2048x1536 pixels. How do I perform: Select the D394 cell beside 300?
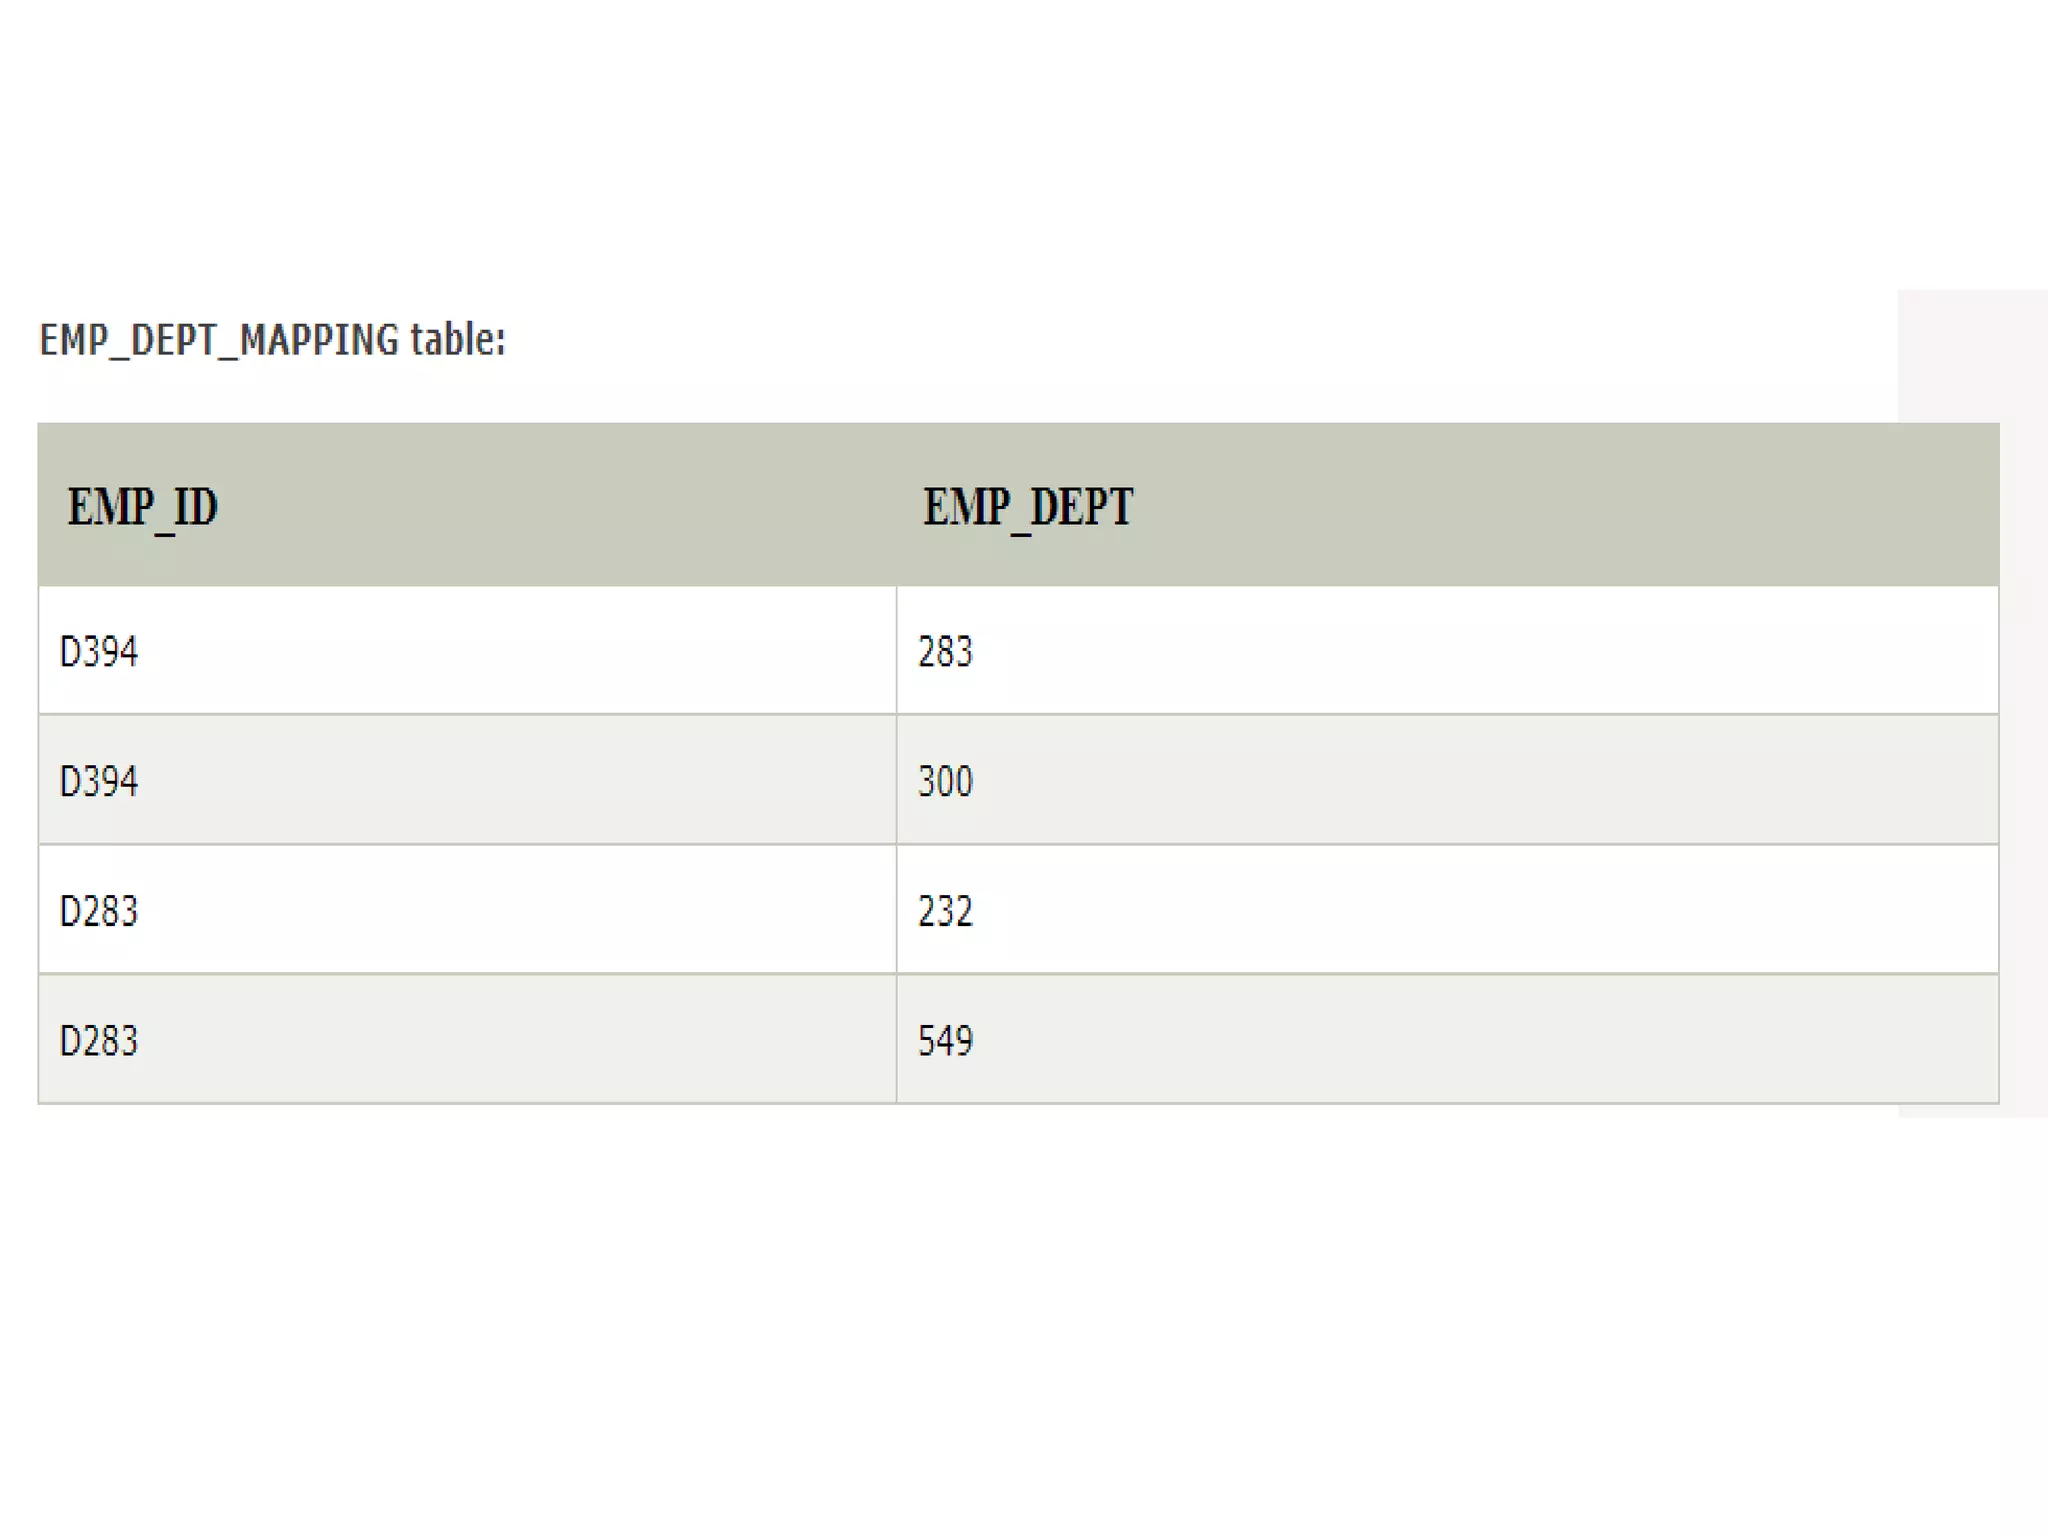[x=99, y=781]
